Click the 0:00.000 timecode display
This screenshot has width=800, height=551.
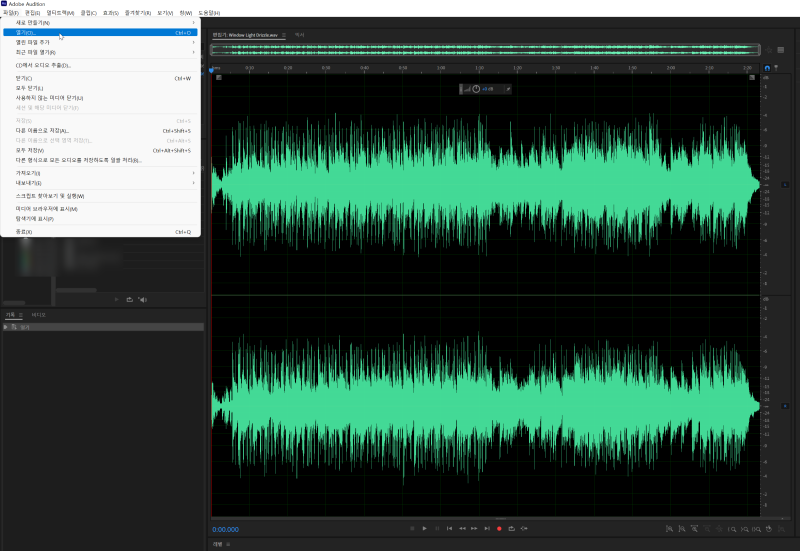pyautogui.click(x=226, y=530)
